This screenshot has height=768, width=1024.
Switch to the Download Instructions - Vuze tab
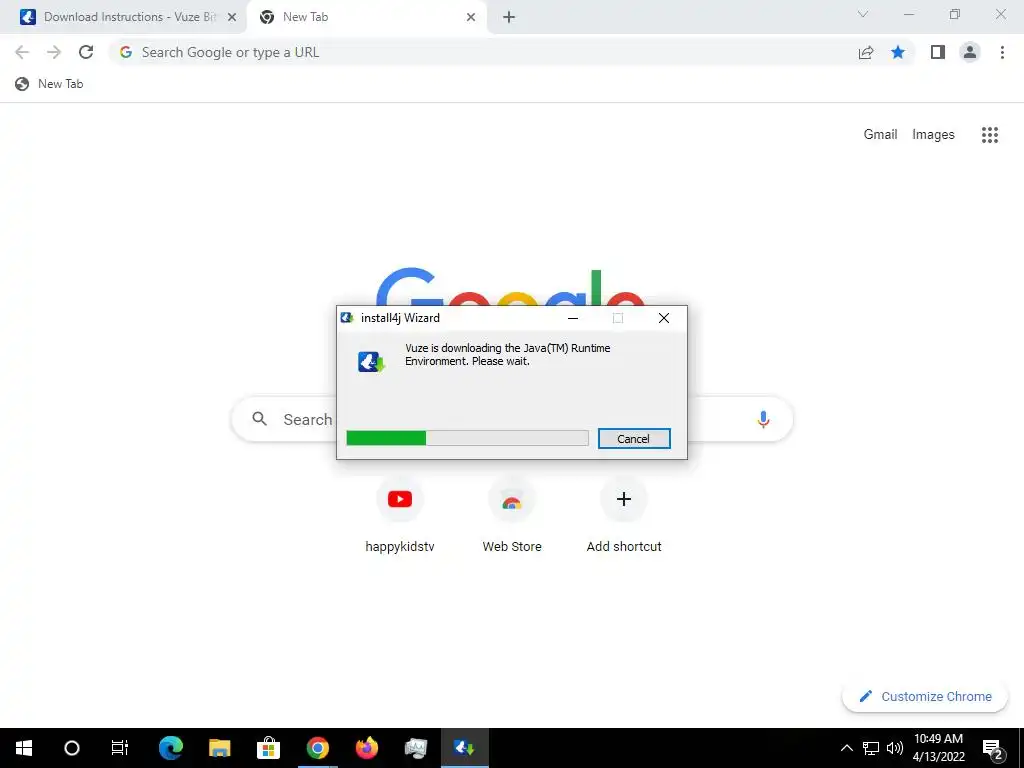tap(122, 17)
